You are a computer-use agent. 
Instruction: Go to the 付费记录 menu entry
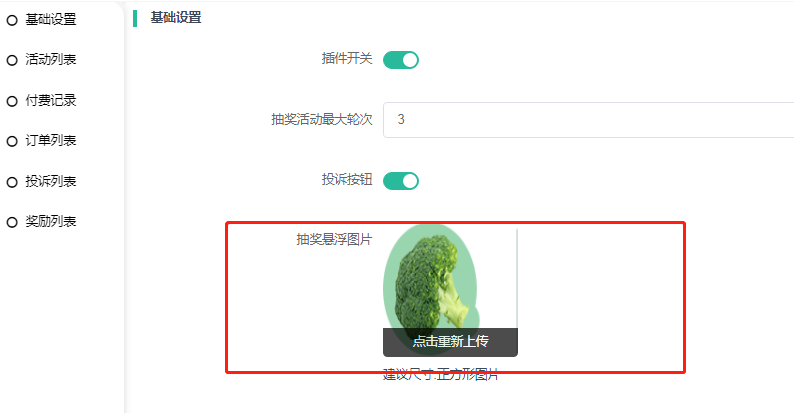[51, 100]
